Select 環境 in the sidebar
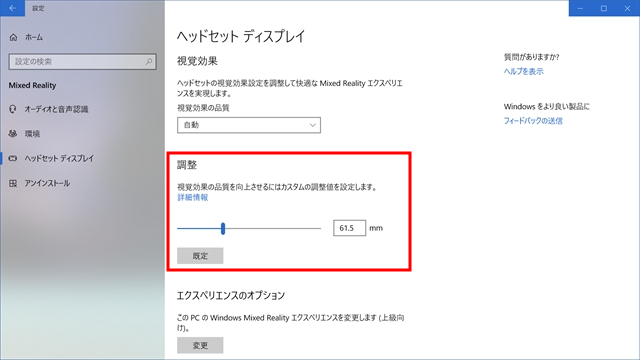 pos(32,134)
